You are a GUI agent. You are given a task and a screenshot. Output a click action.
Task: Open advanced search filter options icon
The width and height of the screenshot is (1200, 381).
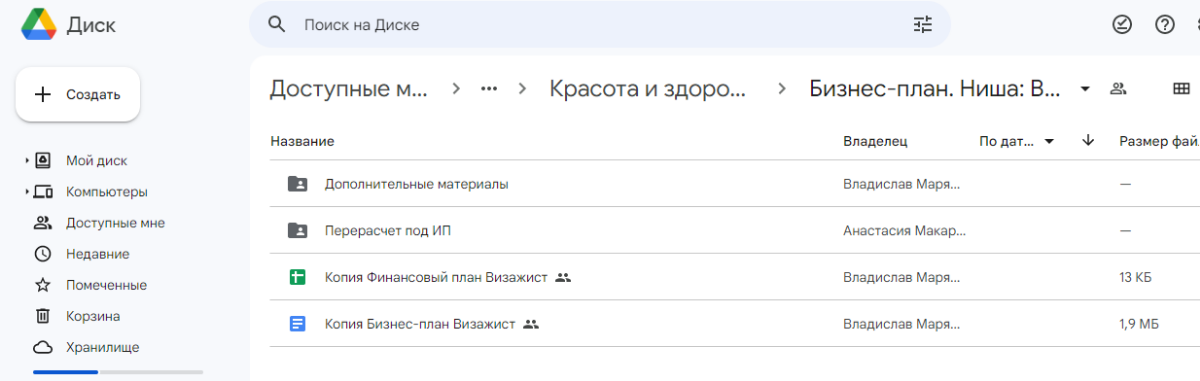click(922, 25)
